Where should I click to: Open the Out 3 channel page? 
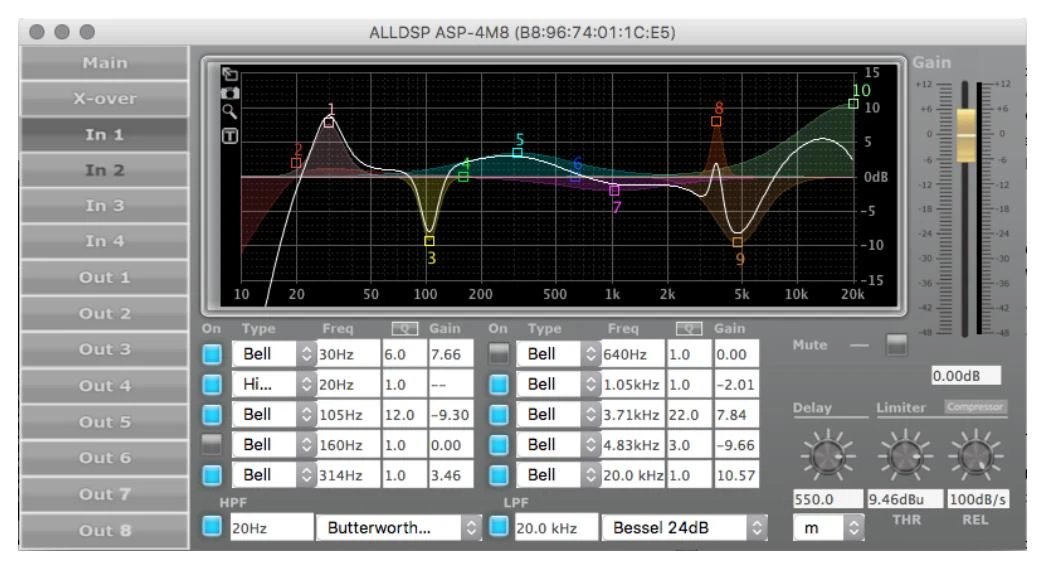tap(105, 350)
